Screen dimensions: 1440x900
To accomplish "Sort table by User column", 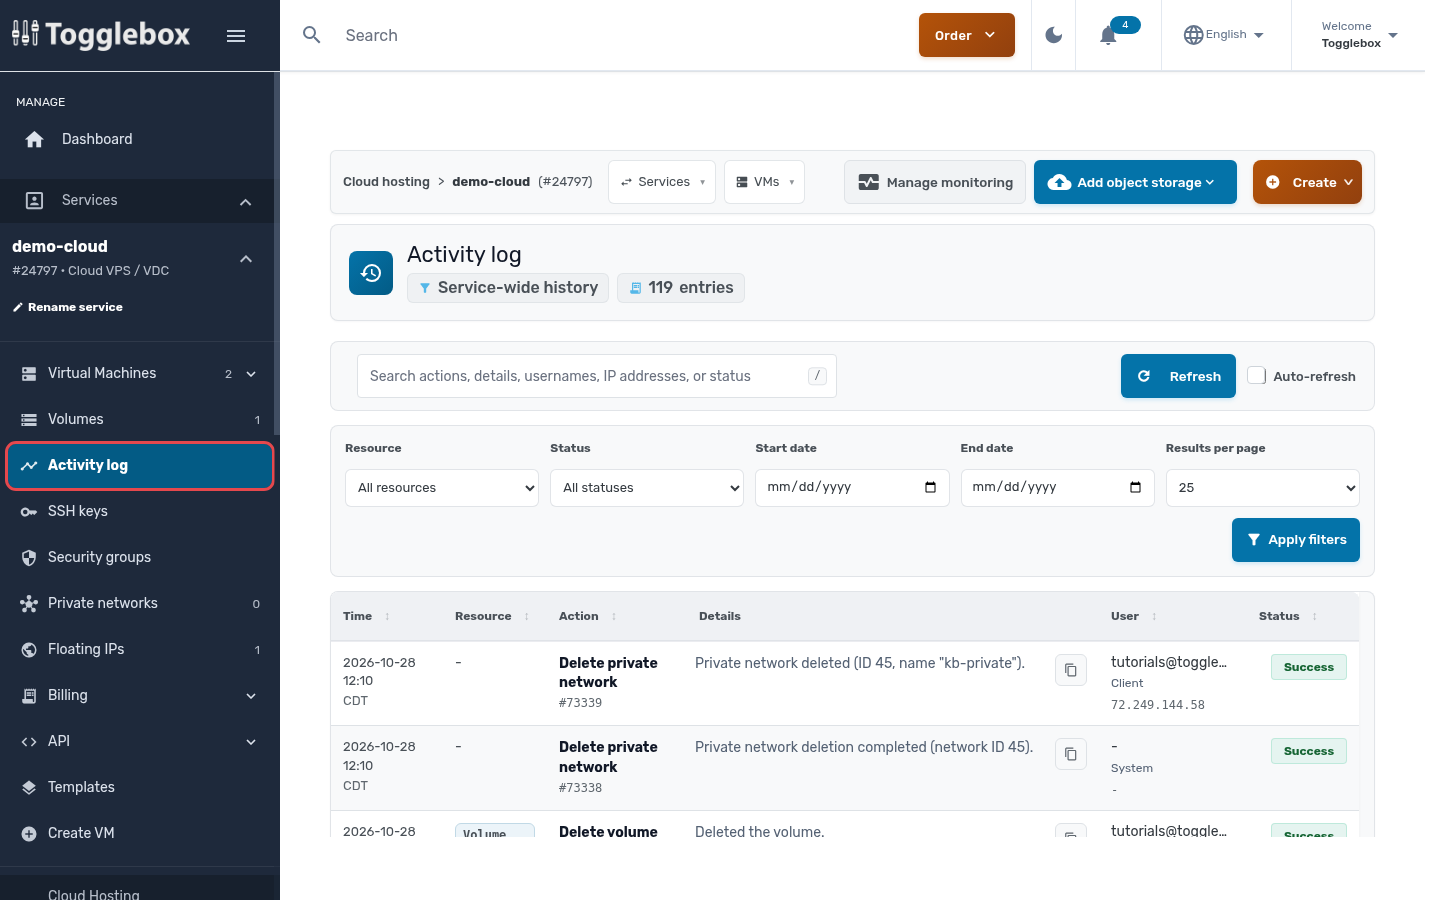I will tap(1134, 616).
